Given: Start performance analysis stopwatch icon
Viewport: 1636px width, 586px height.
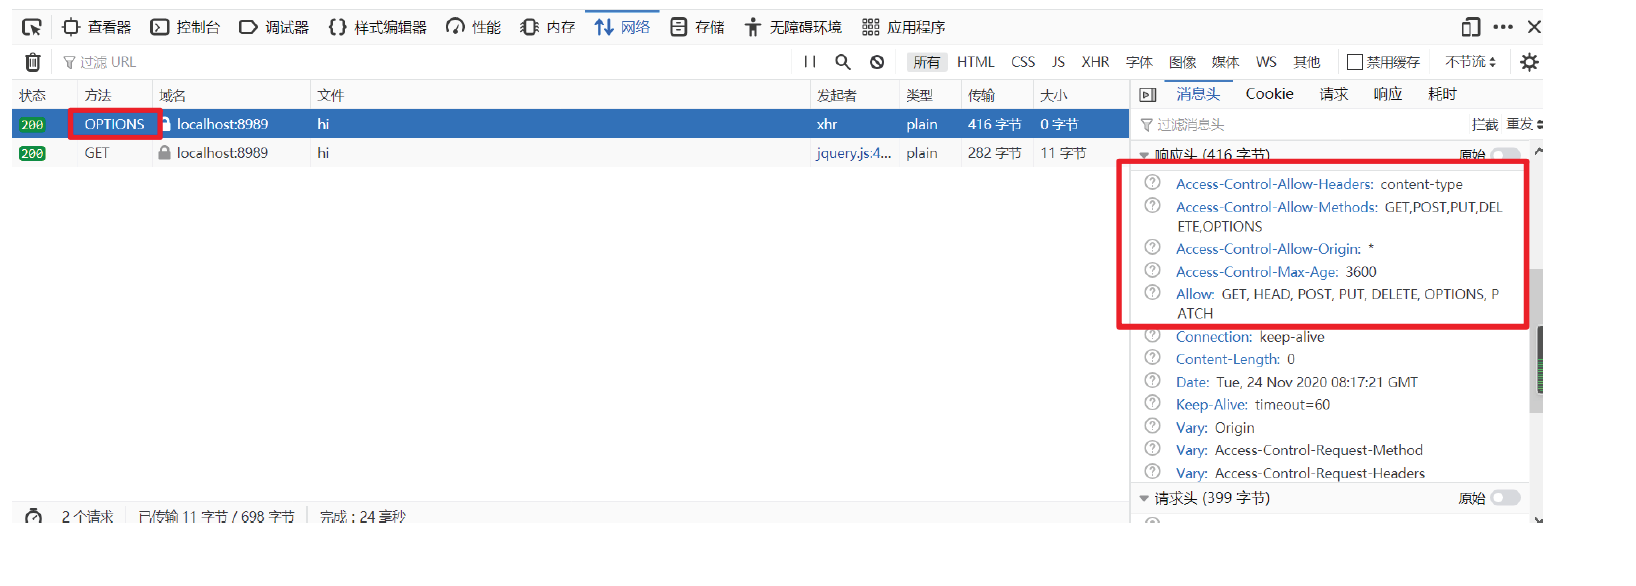Looking at the screenshot, I should [x=33, y=517].
